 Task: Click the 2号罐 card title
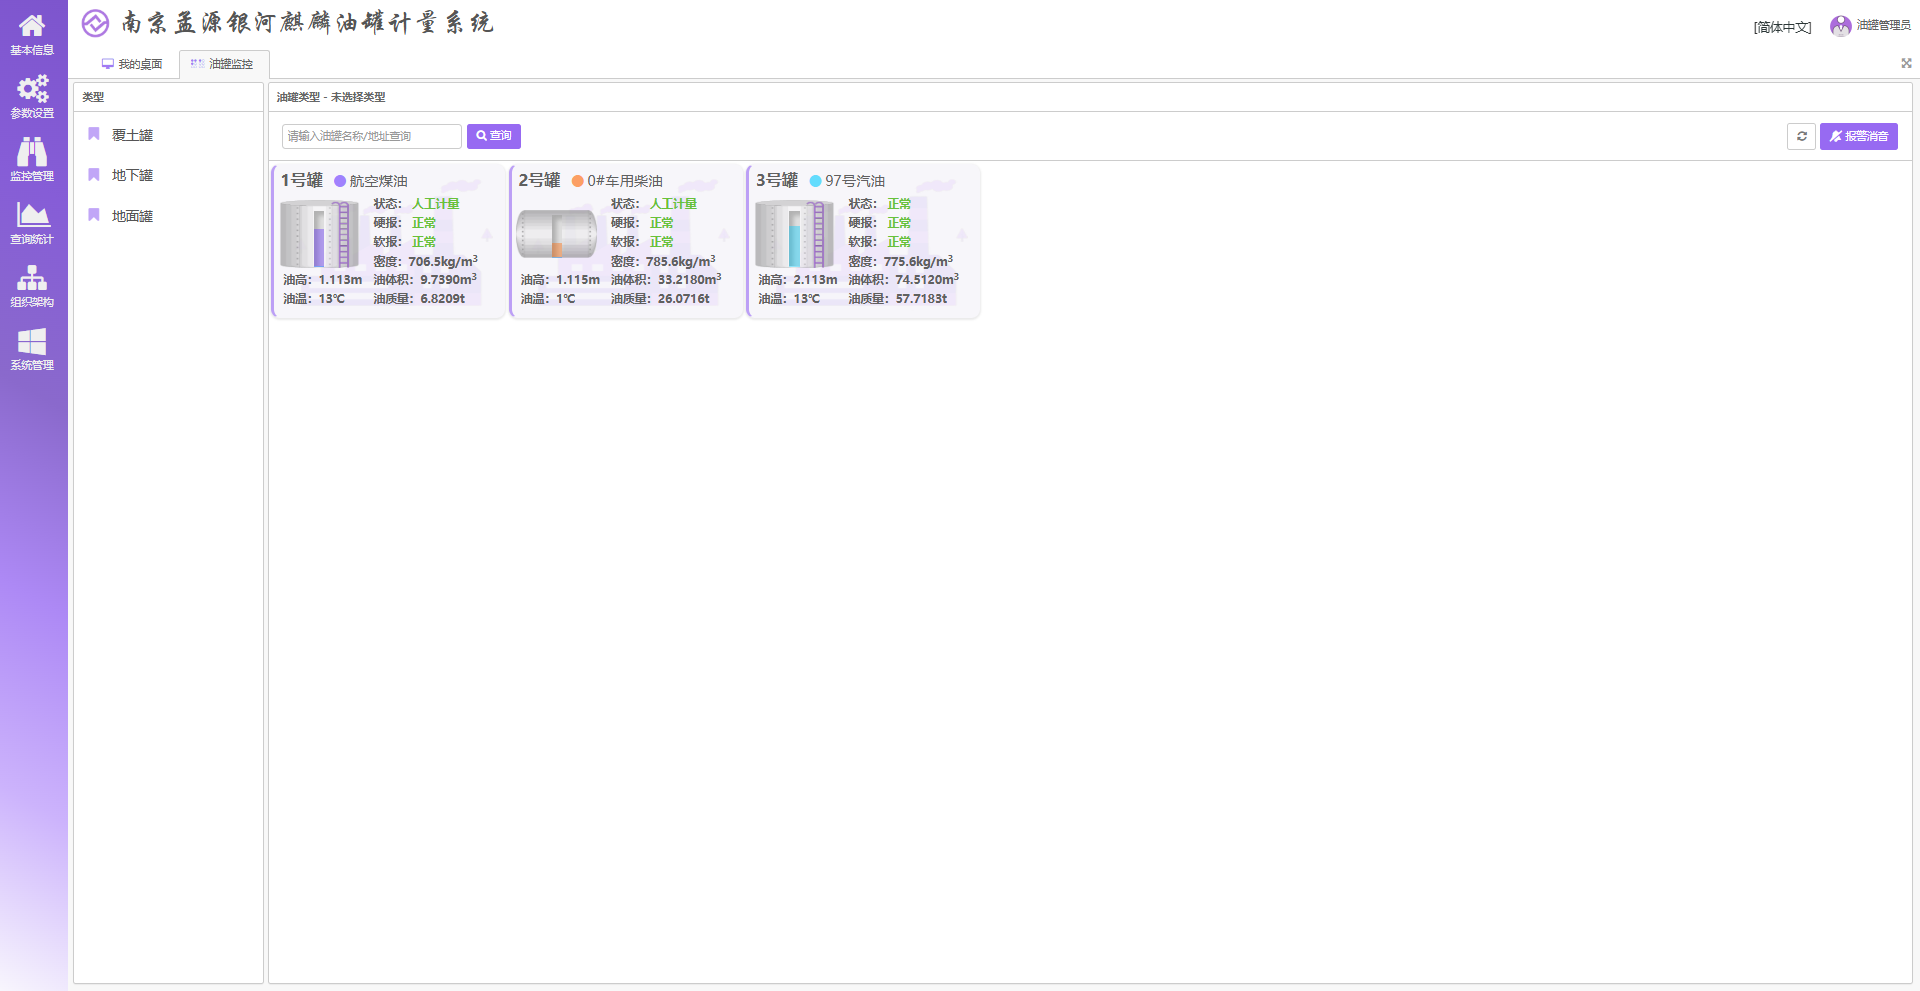pos(539,180)
